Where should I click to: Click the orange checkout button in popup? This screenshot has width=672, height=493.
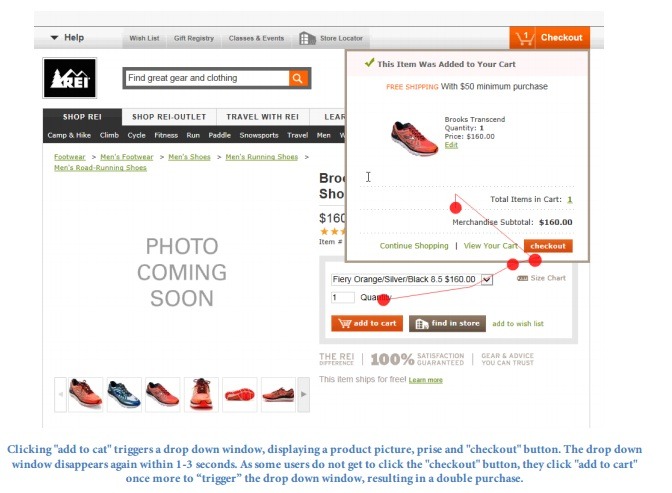548,246
